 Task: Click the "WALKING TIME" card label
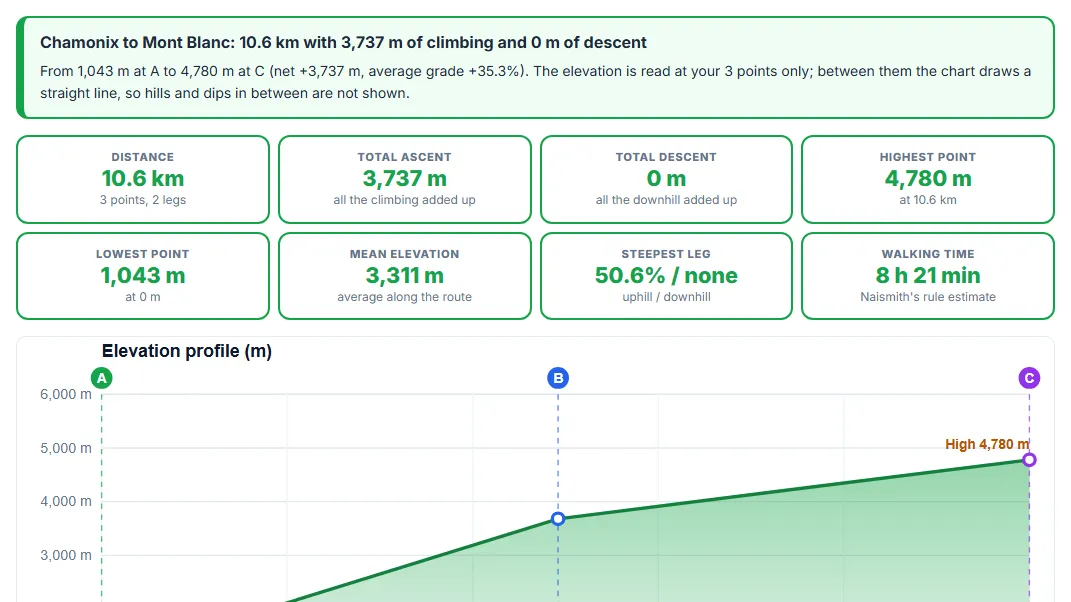928,254
